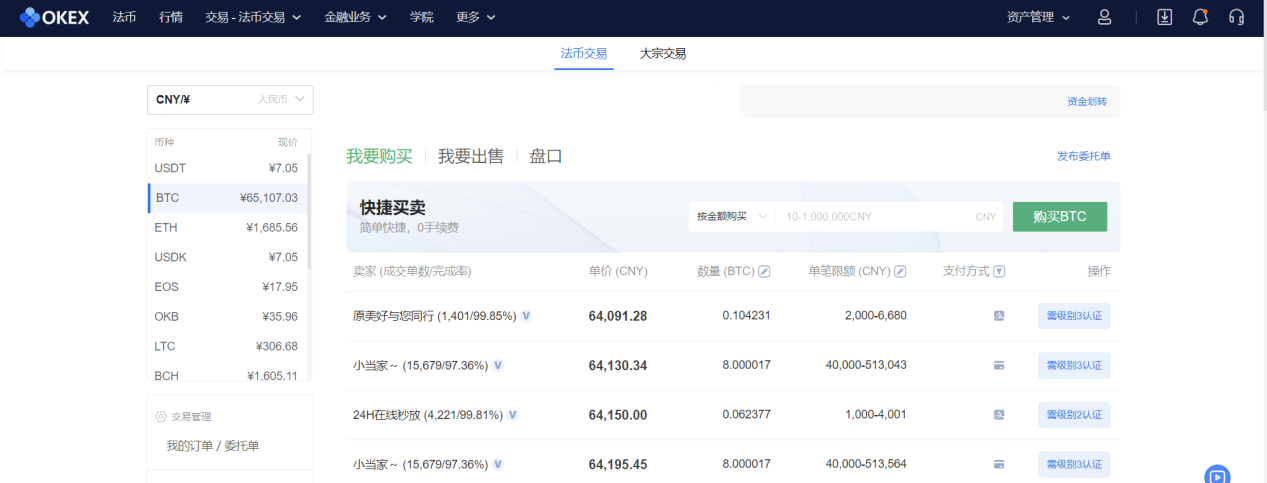The image size is (1267, 483).
Task: Click seller name 24H在线秒放
Action: (x=390, y=415)
